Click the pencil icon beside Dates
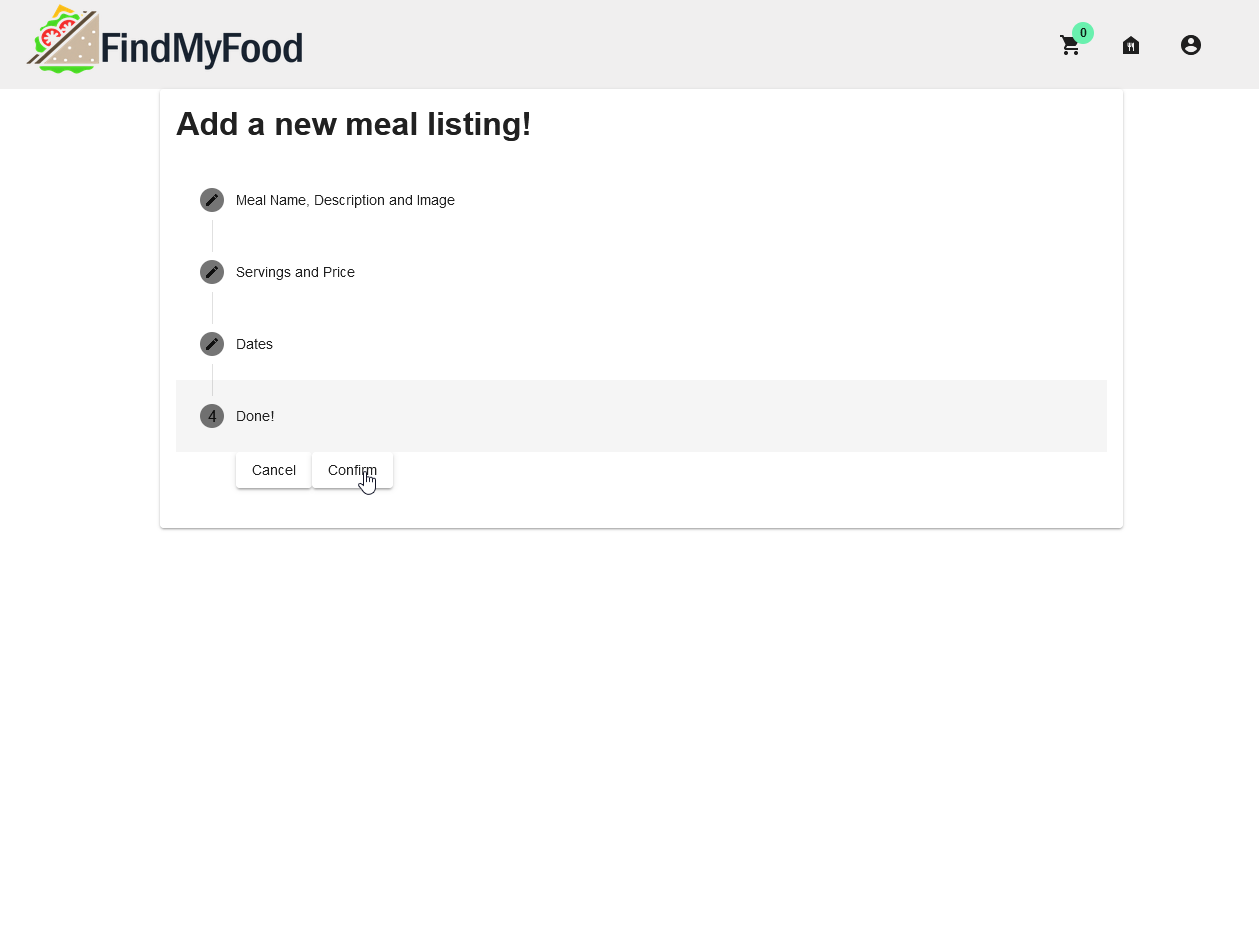1259x927 pixels. [212, 344]
